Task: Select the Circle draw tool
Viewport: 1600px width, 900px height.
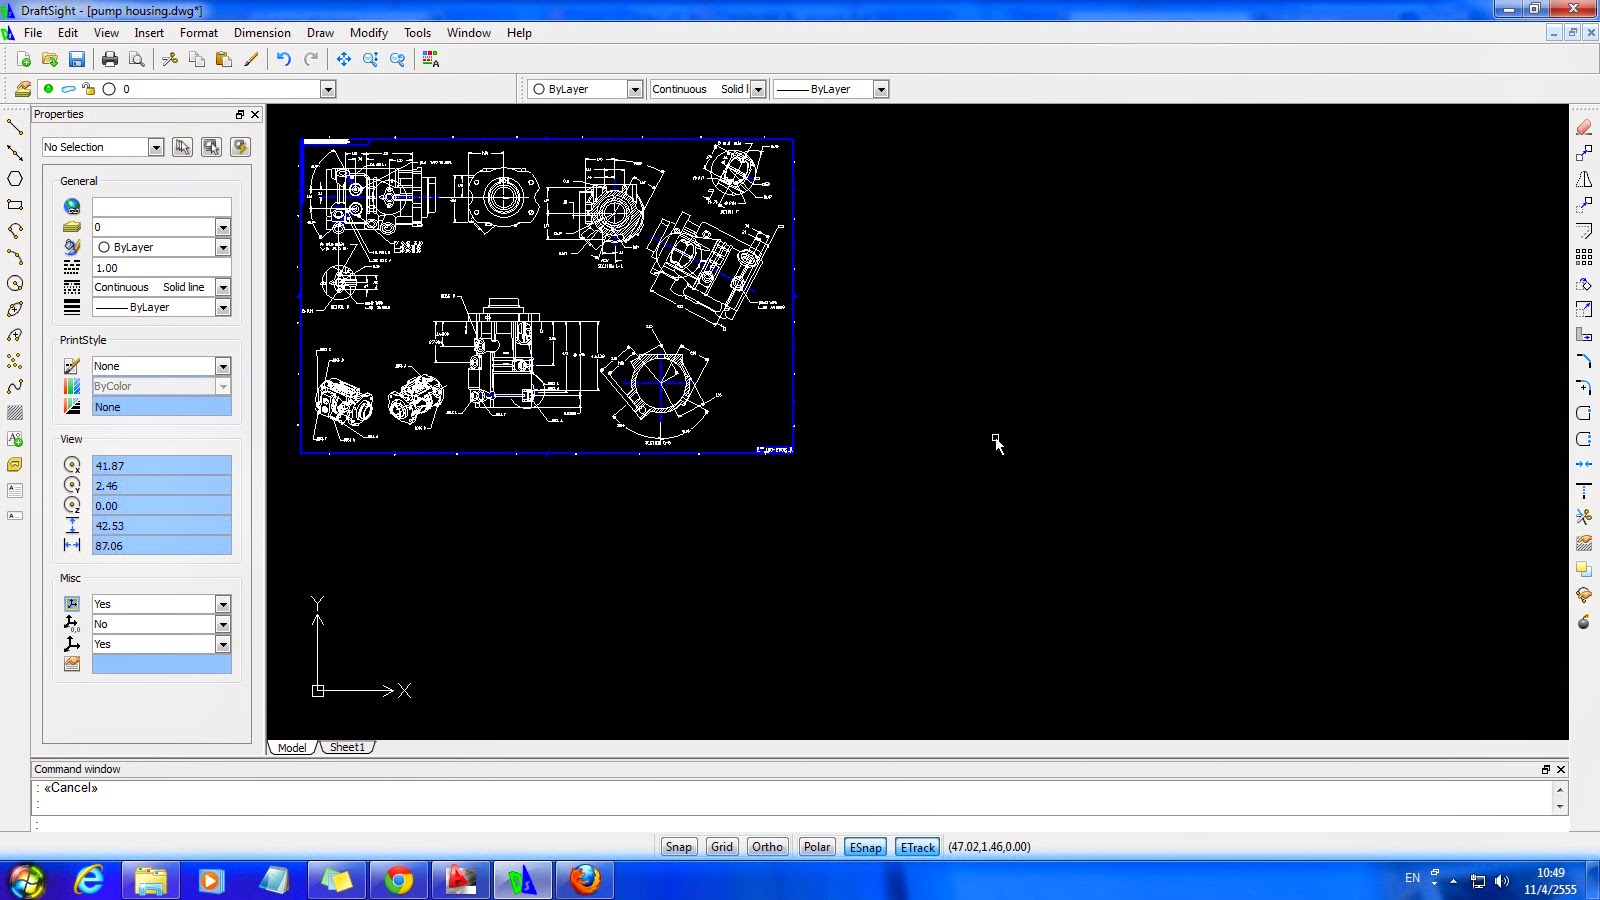Action: click(x=14, y=179)
